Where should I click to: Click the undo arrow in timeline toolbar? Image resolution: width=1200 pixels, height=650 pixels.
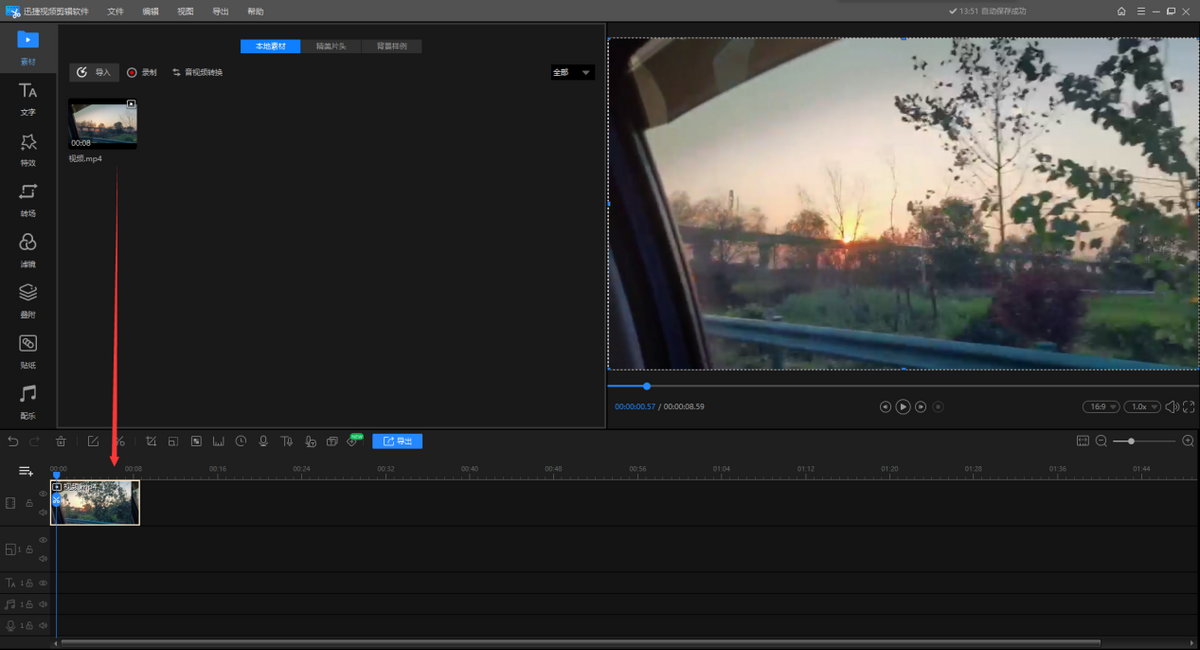[x=13, y=441]
